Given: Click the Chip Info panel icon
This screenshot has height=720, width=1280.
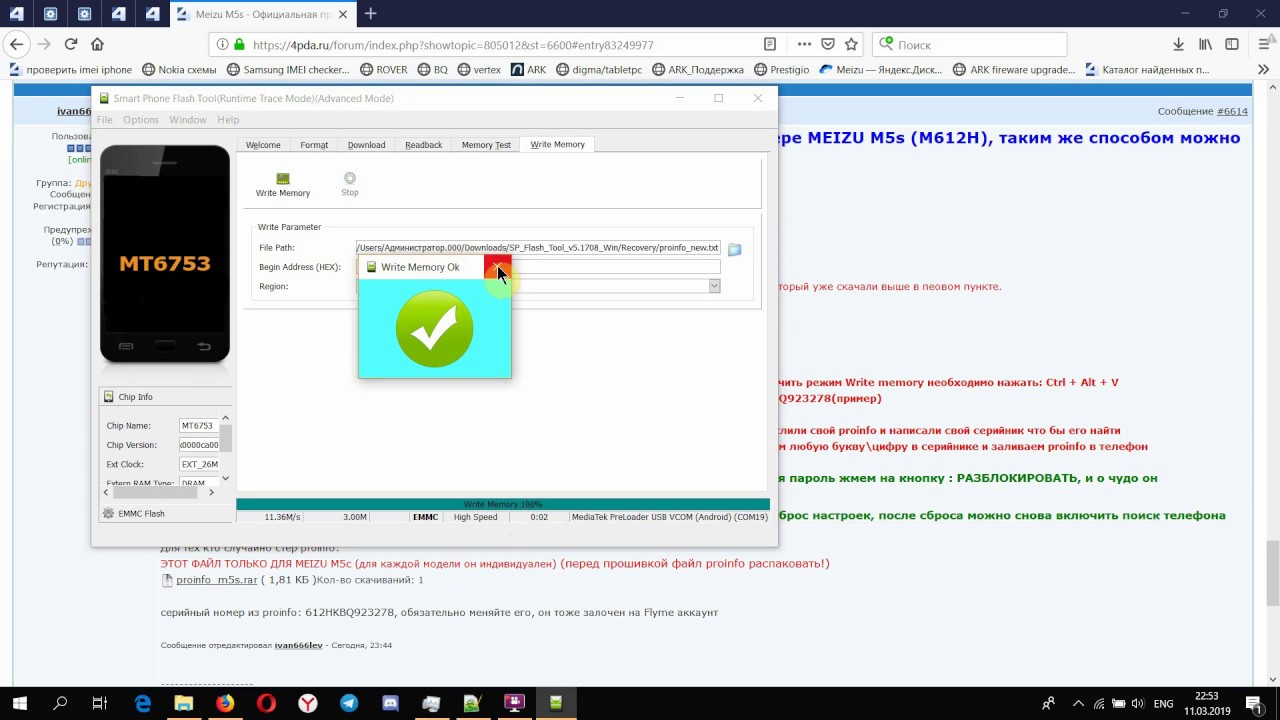Looking at the screenshot, I should pyautogui.click(x=109, y=397).
